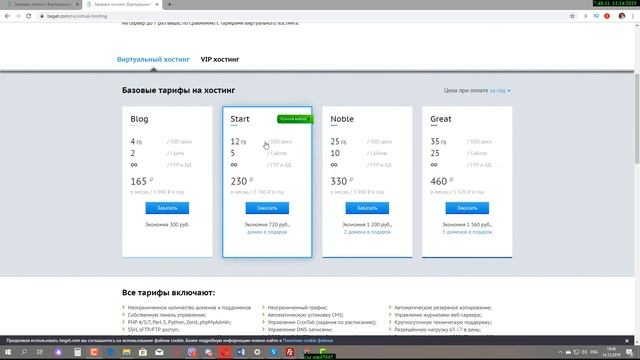Click the 230 ₽ price on Start plan
640x360 pixels.
tap(242, 181)
